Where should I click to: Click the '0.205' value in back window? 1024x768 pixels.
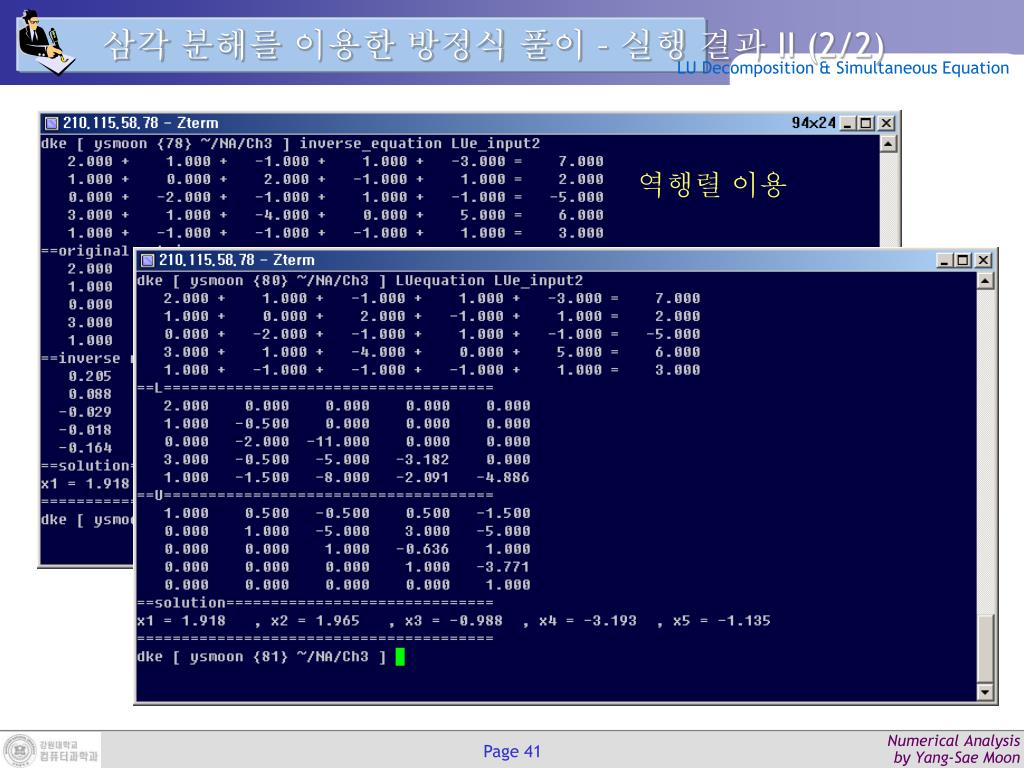90,376
